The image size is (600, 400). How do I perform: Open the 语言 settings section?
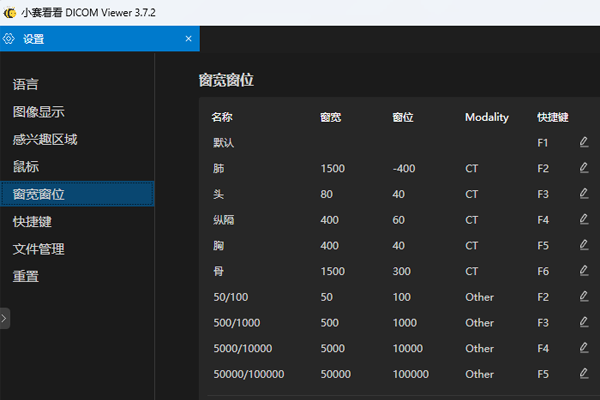click(x=26, y=85)
